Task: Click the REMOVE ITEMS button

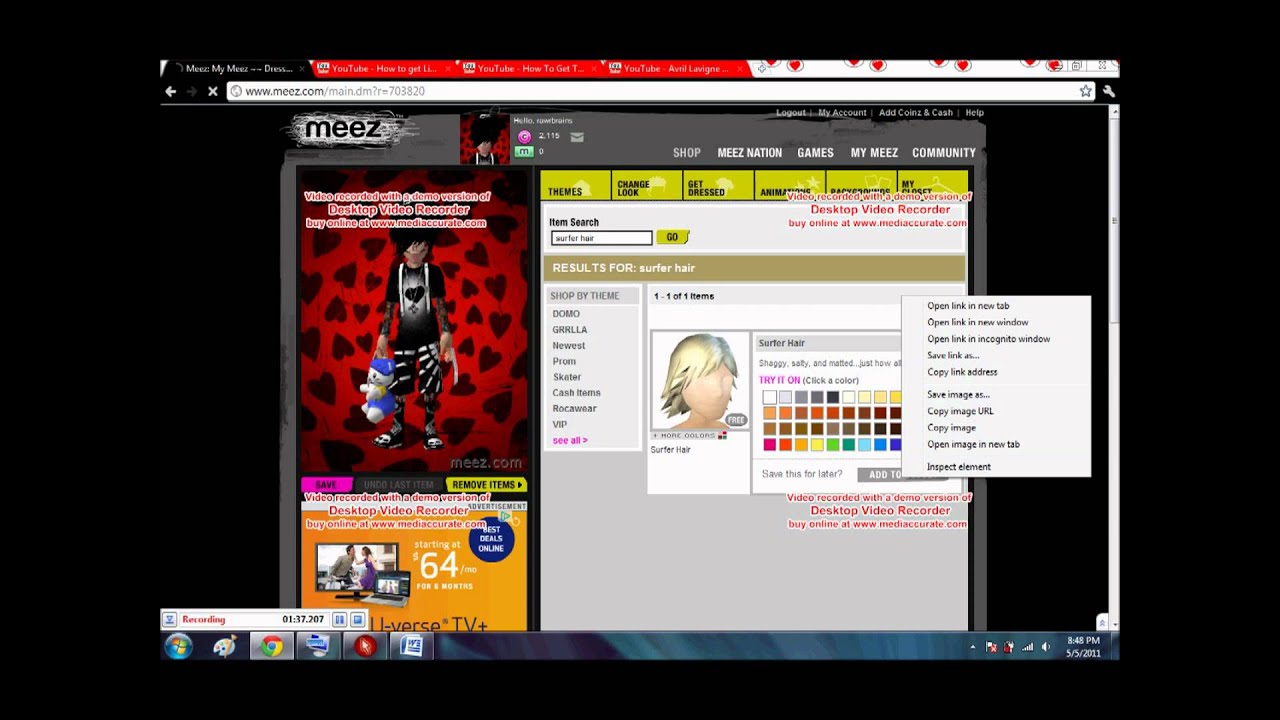Action: click(x=487, y=485)
